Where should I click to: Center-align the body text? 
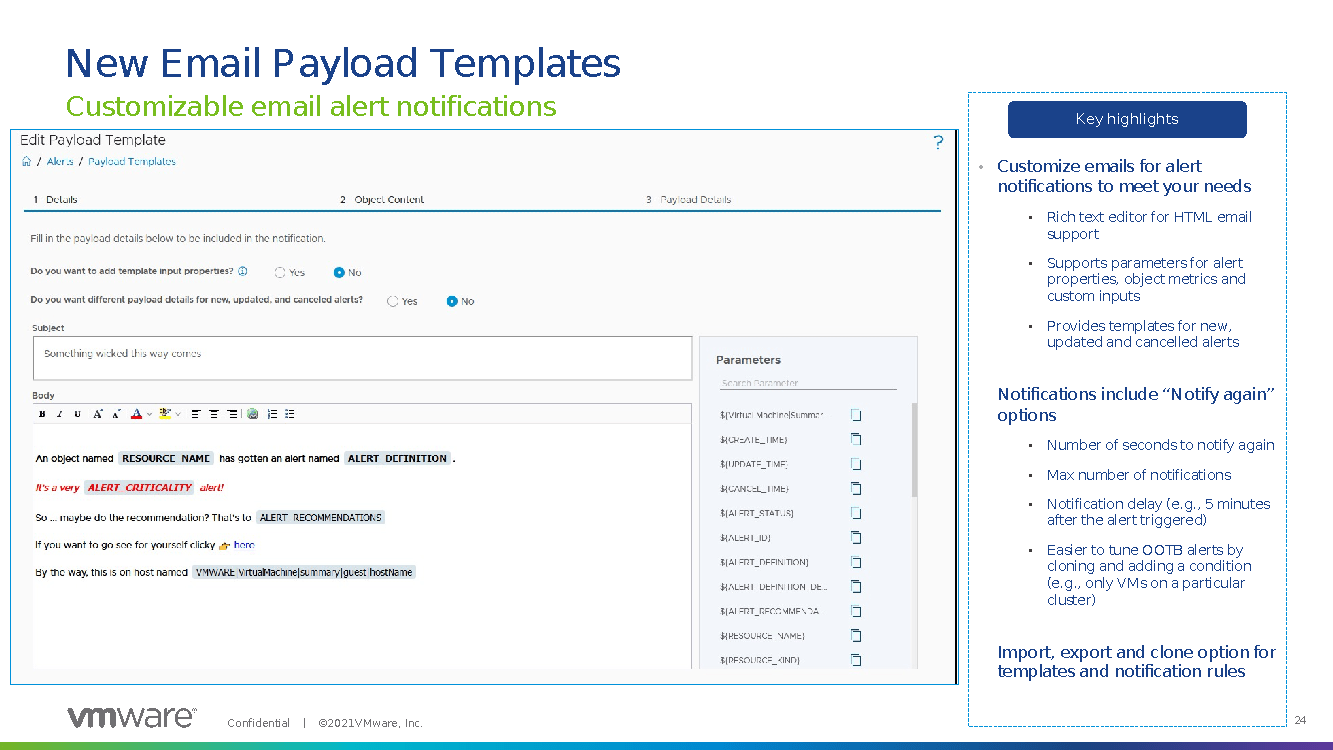[214, 414]
